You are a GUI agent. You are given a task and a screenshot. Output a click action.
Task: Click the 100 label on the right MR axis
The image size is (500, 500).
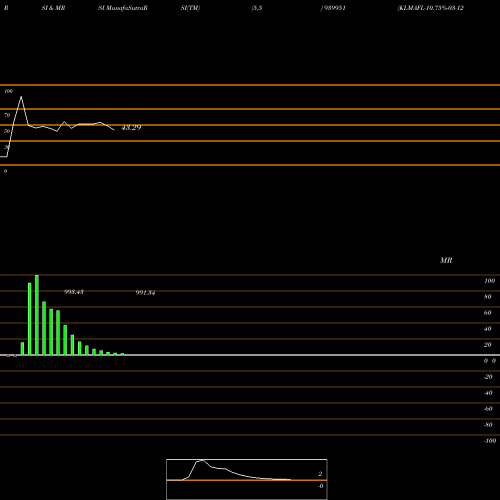point(489,281)
